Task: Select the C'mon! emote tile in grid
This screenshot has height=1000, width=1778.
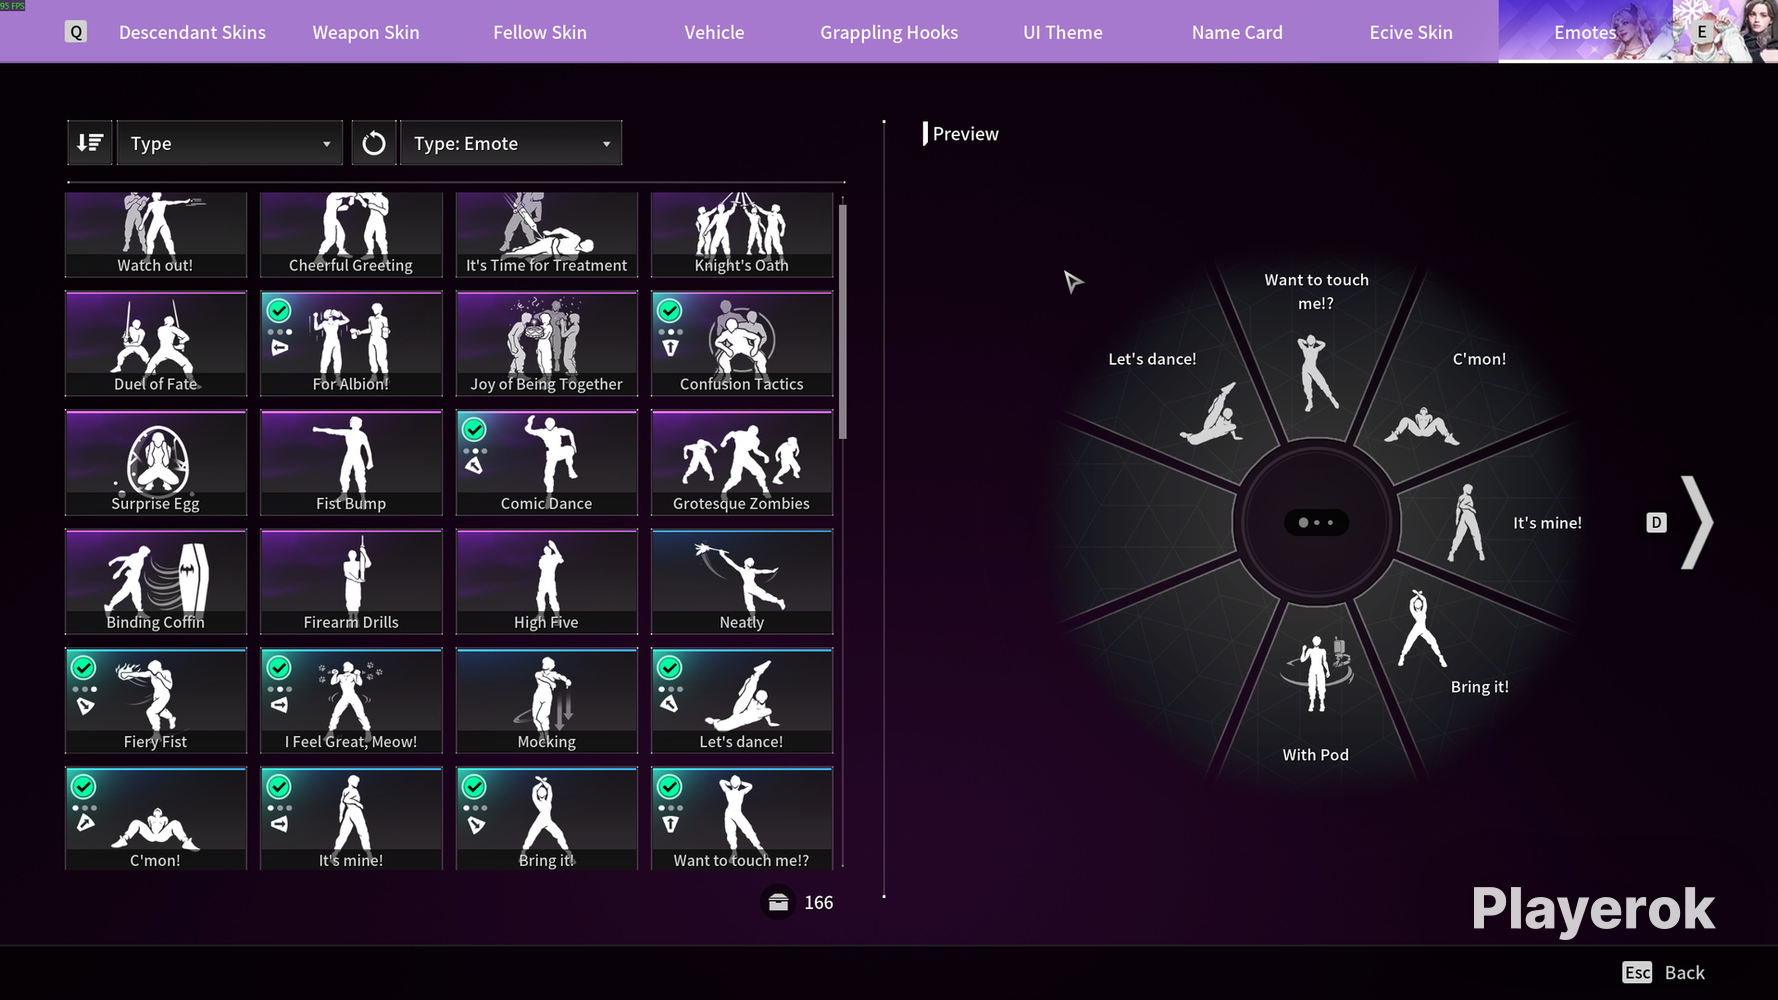Action: 156,818
